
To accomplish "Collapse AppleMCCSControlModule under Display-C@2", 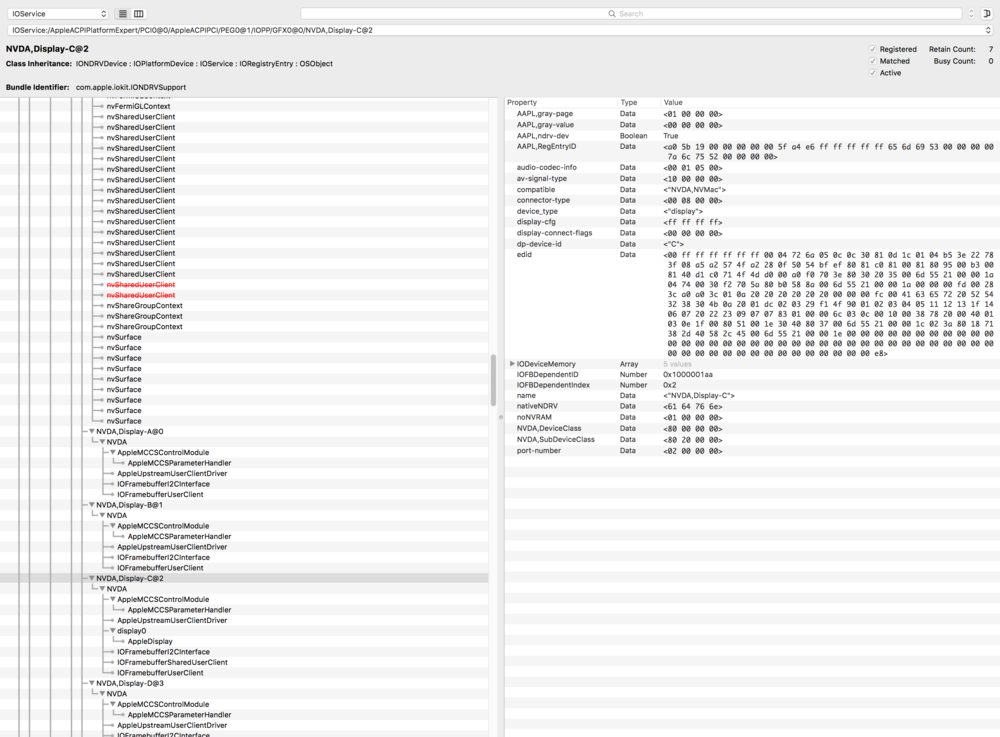I will (112, 599).
